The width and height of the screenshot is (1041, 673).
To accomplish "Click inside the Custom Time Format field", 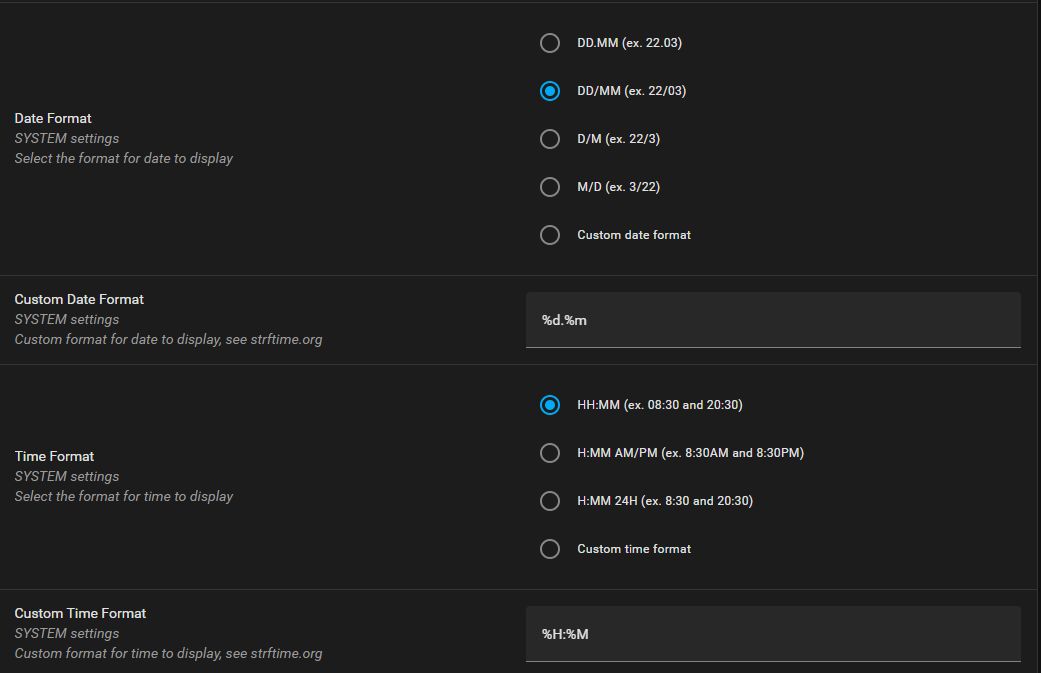I will click(x=772, y=633).
